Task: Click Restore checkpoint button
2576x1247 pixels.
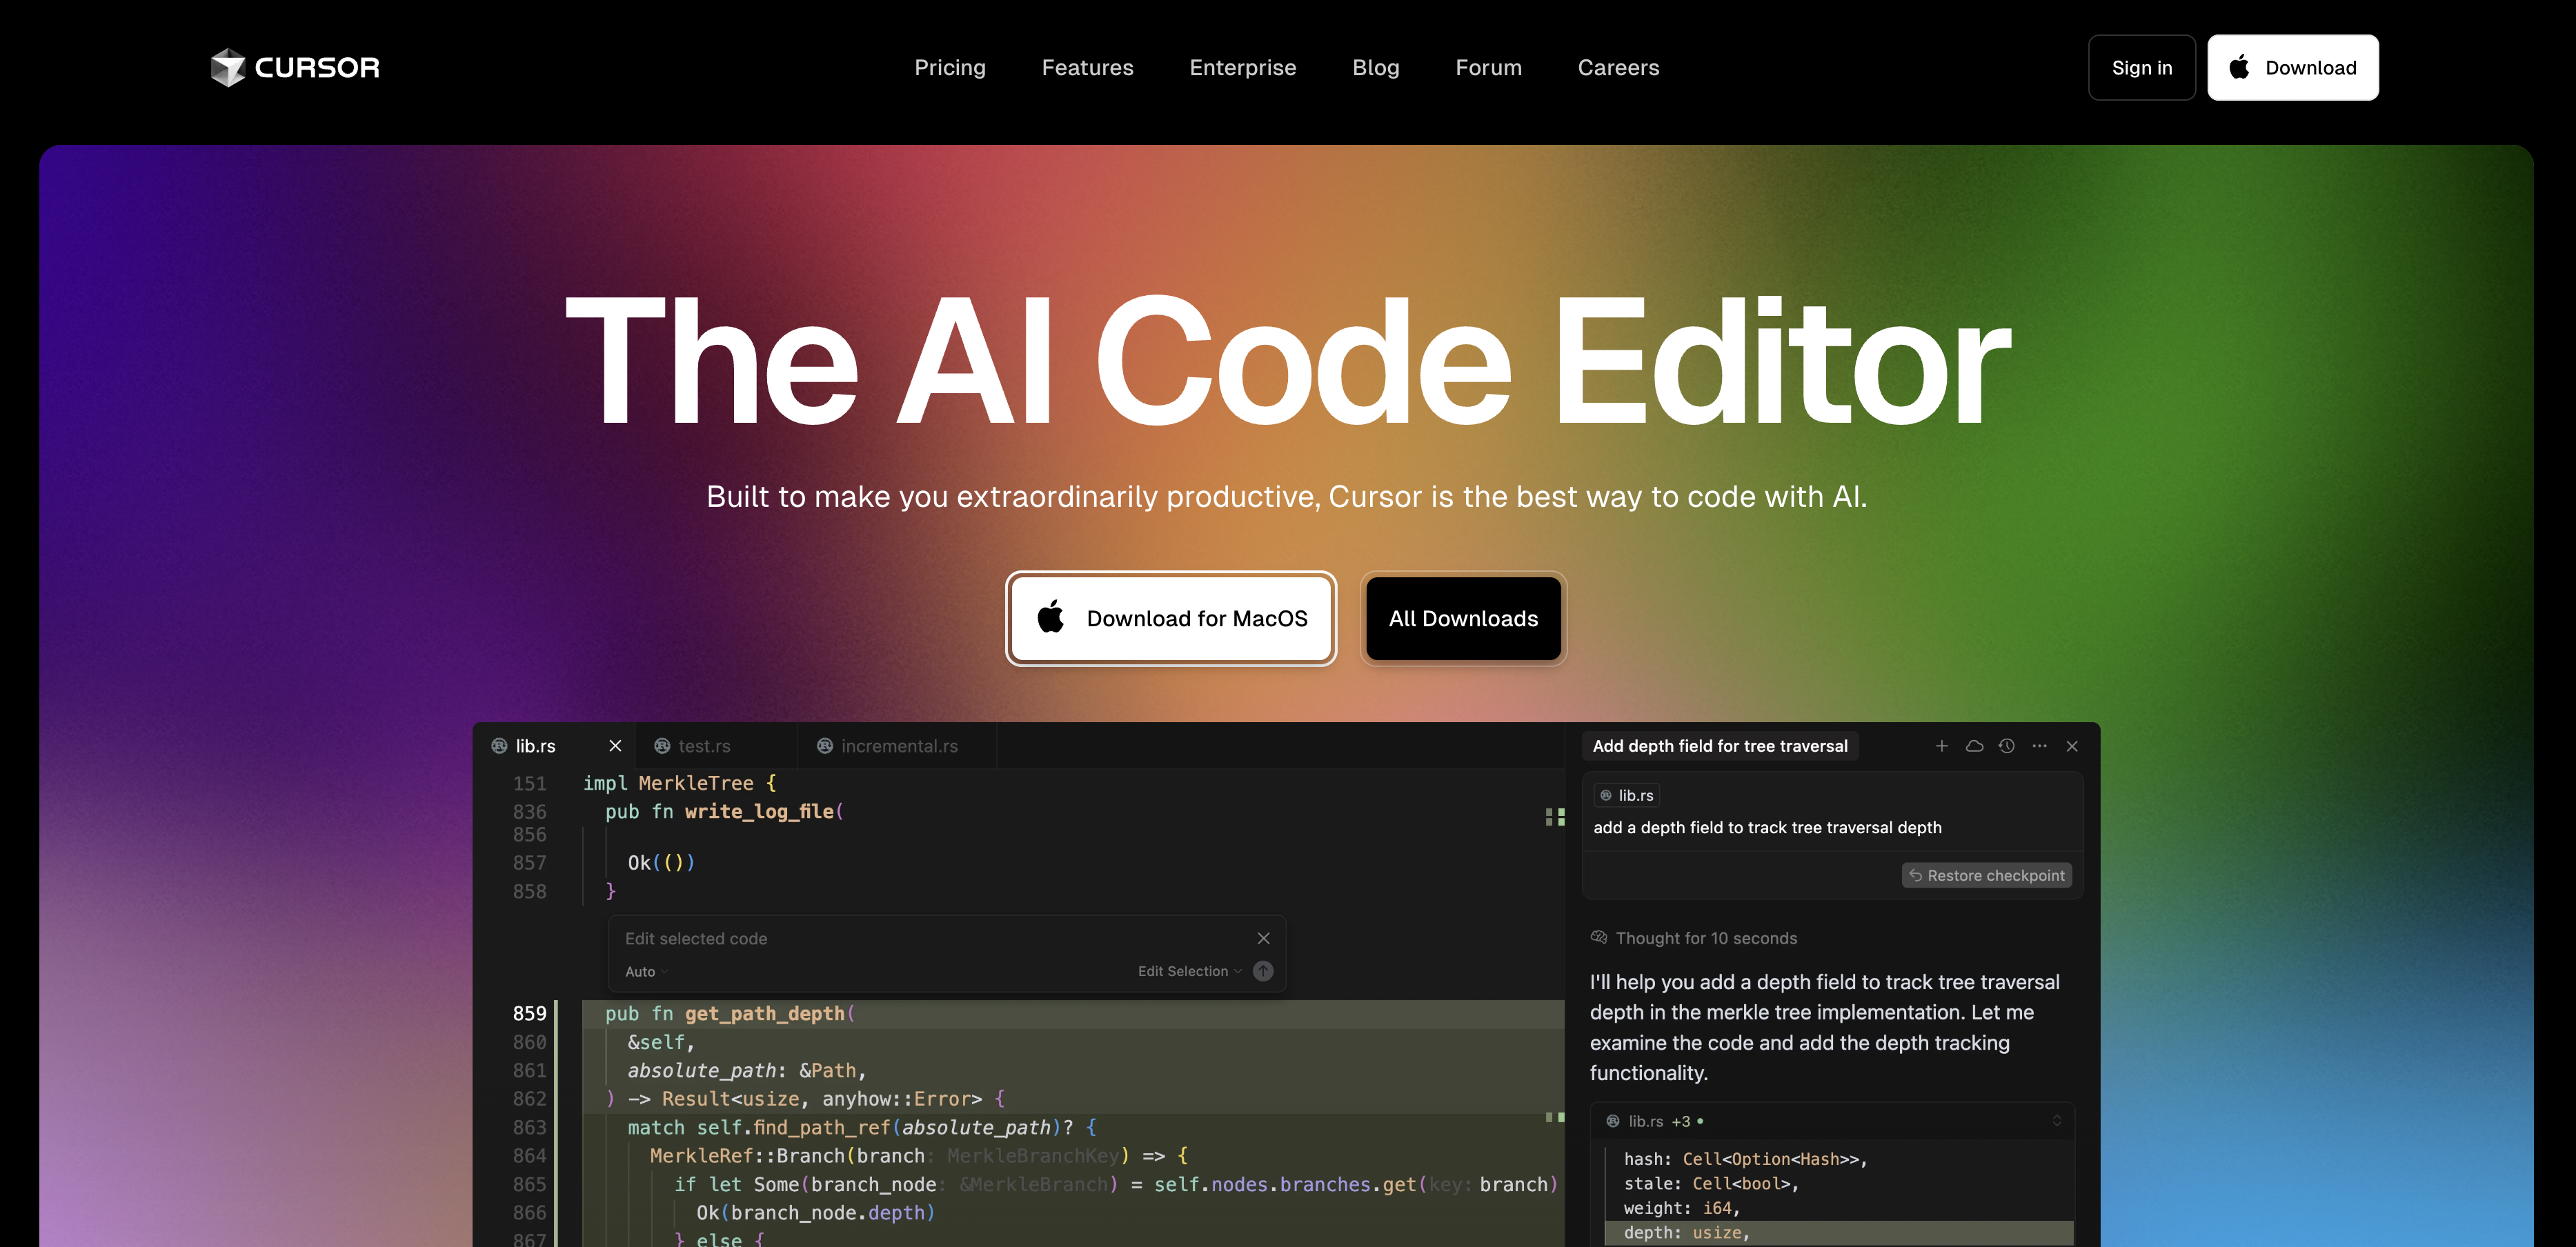Action: click(1986, 875)
